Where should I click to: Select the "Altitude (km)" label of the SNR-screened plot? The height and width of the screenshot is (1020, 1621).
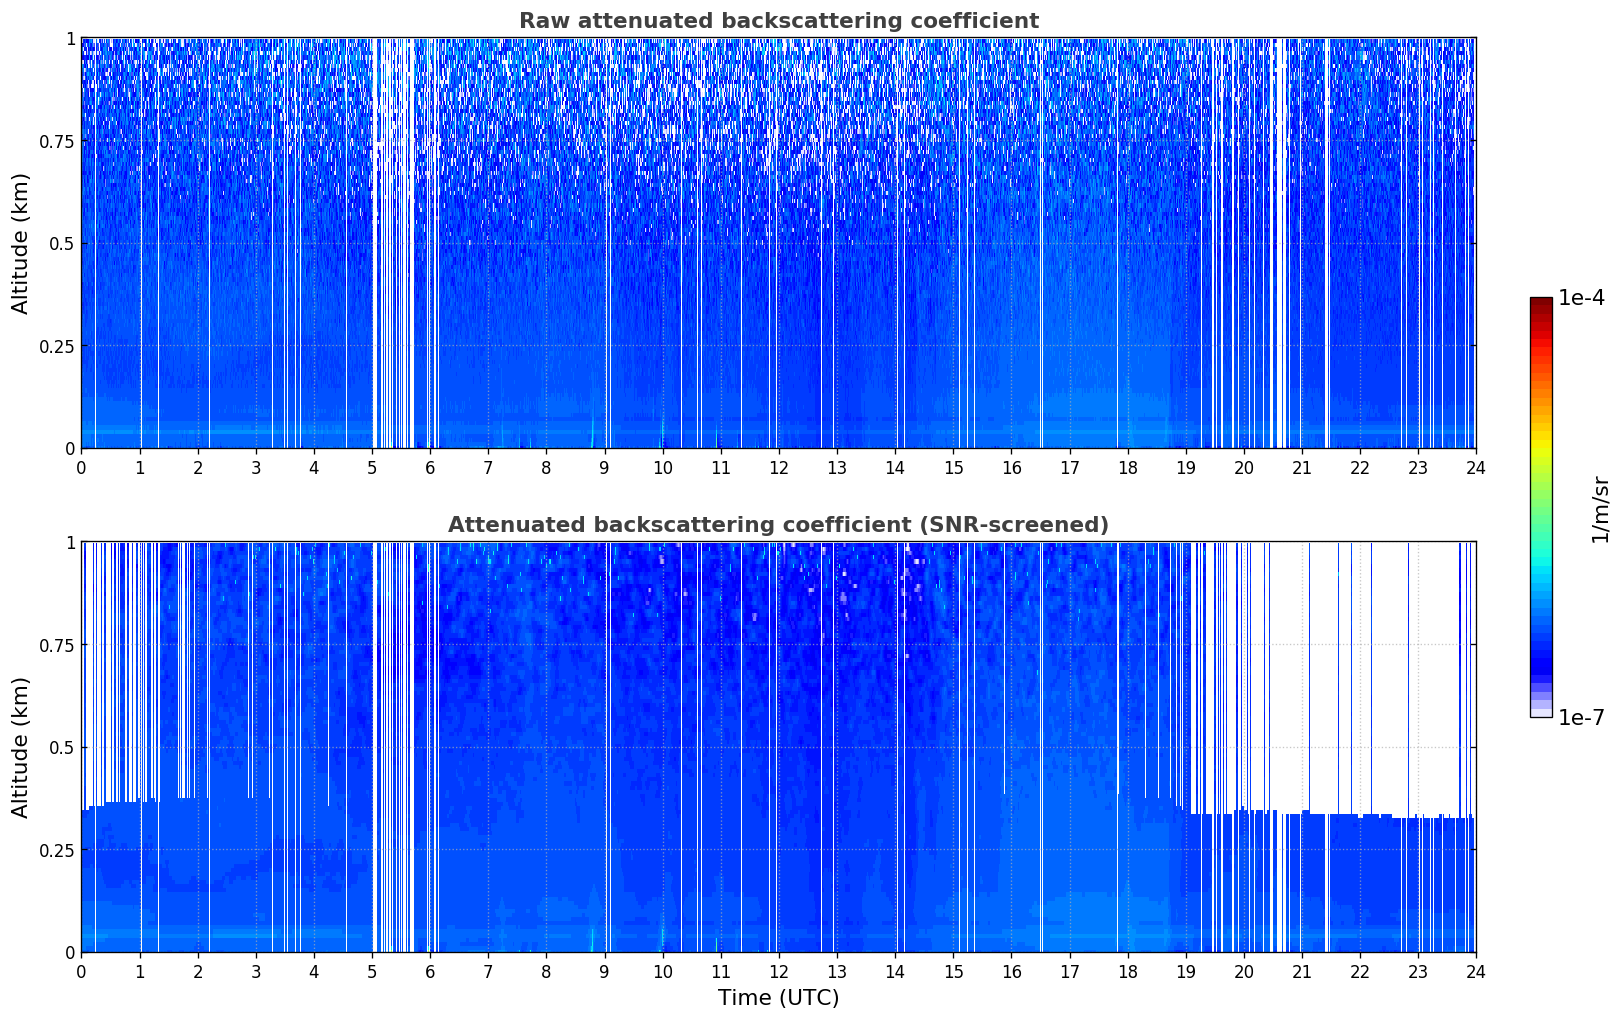pyautogui.click(x=21, y=747)
